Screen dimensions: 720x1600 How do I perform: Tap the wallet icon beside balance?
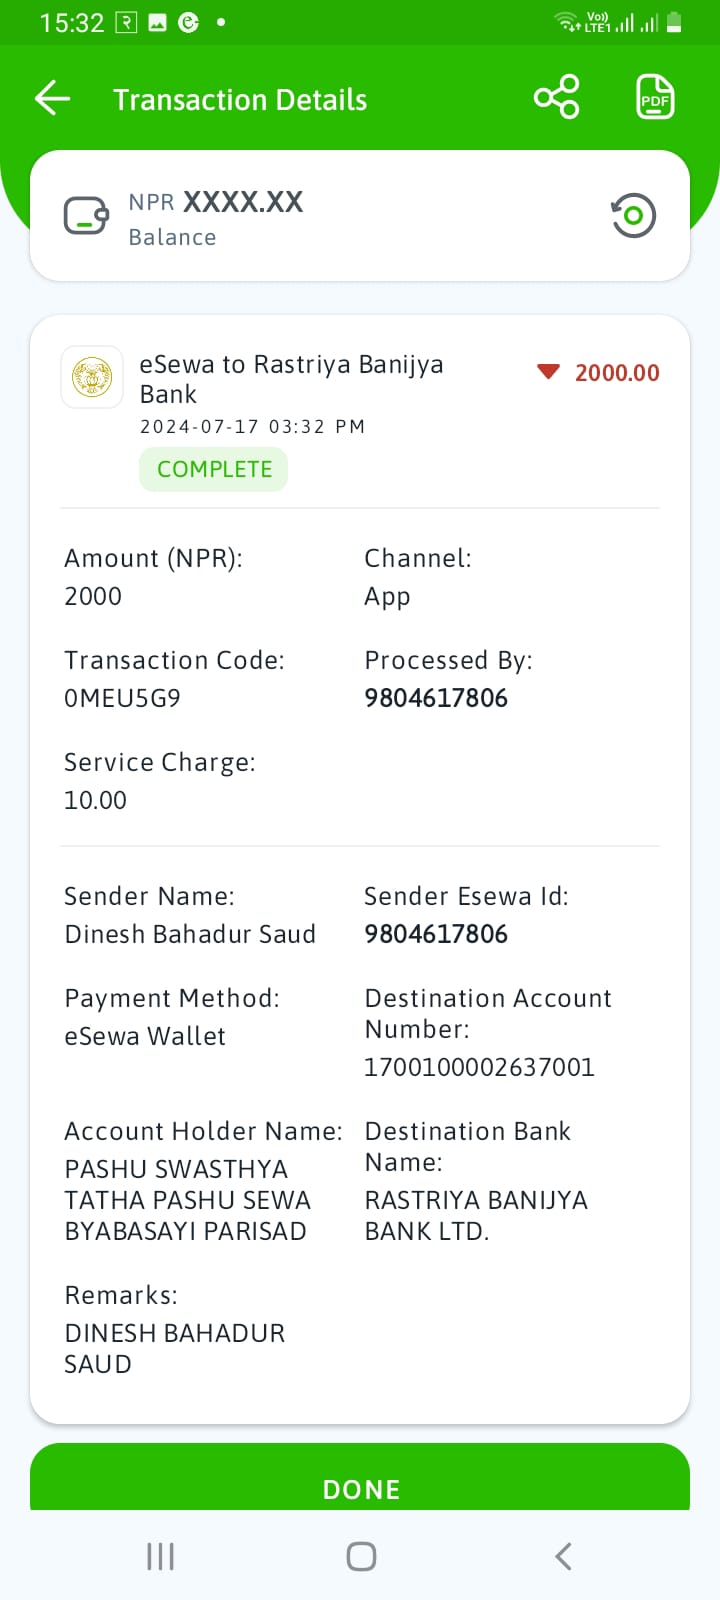tap(87, 215)
